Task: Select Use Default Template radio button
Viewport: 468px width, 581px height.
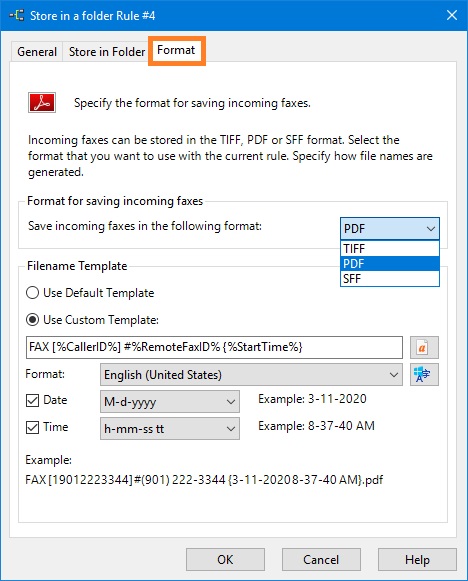Action: 33,293
